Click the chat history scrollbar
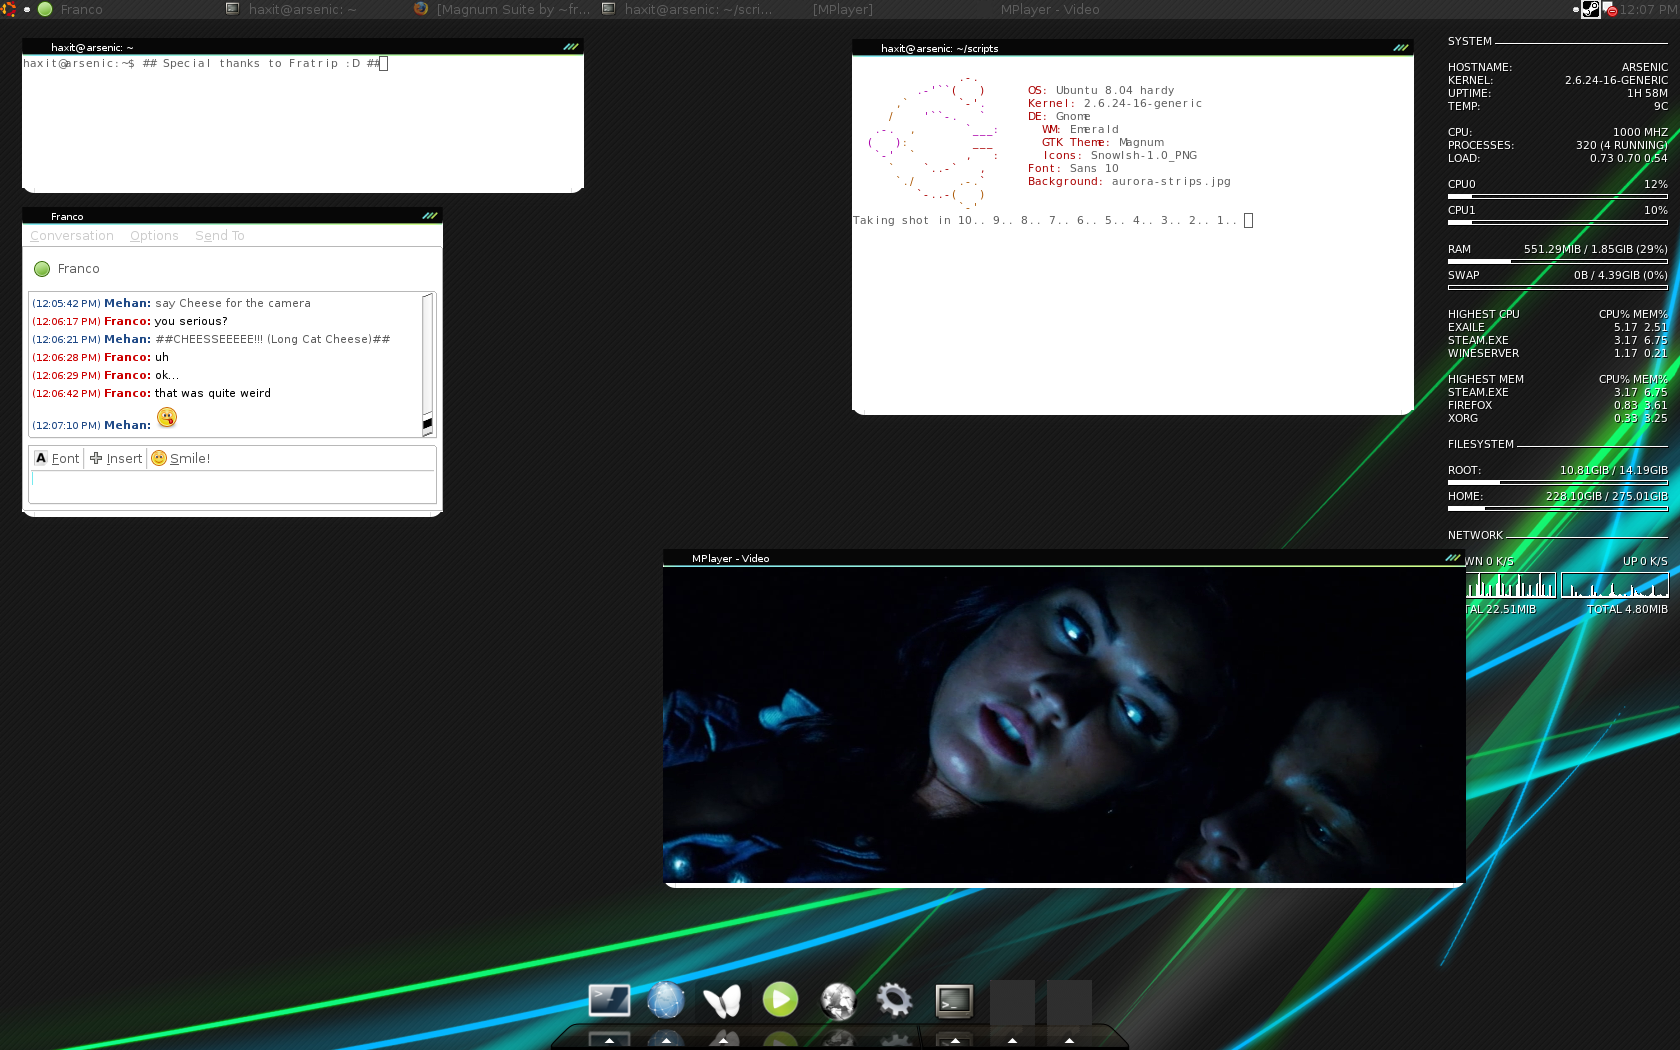 [428, 365]
